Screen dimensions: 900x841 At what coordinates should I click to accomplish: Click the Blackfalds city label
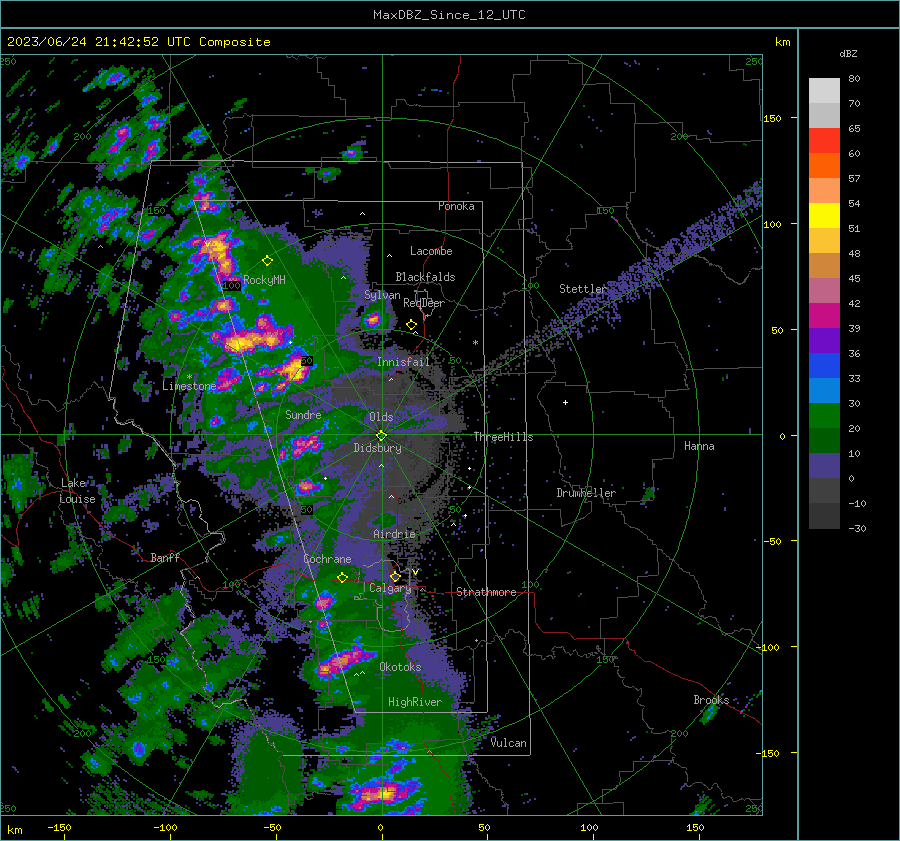425,277
